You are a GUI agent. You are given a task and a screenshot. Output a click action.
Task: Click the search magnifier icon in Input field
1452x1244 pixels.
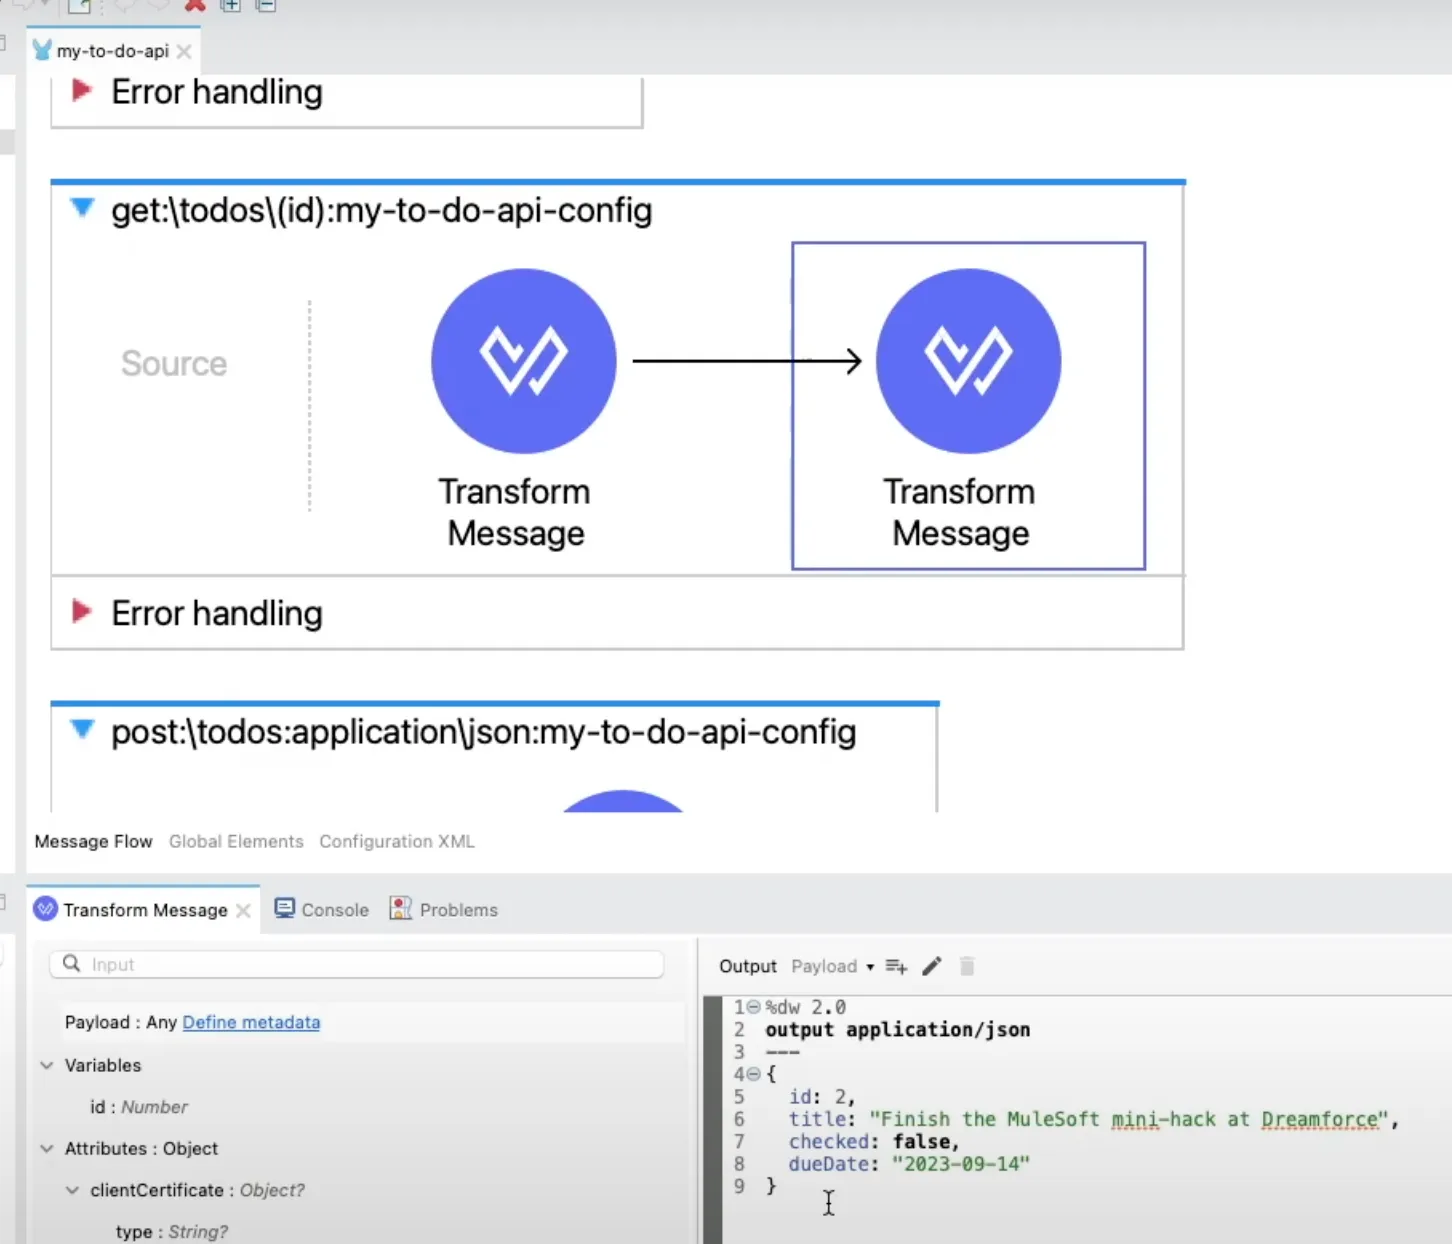coord(71,964)
